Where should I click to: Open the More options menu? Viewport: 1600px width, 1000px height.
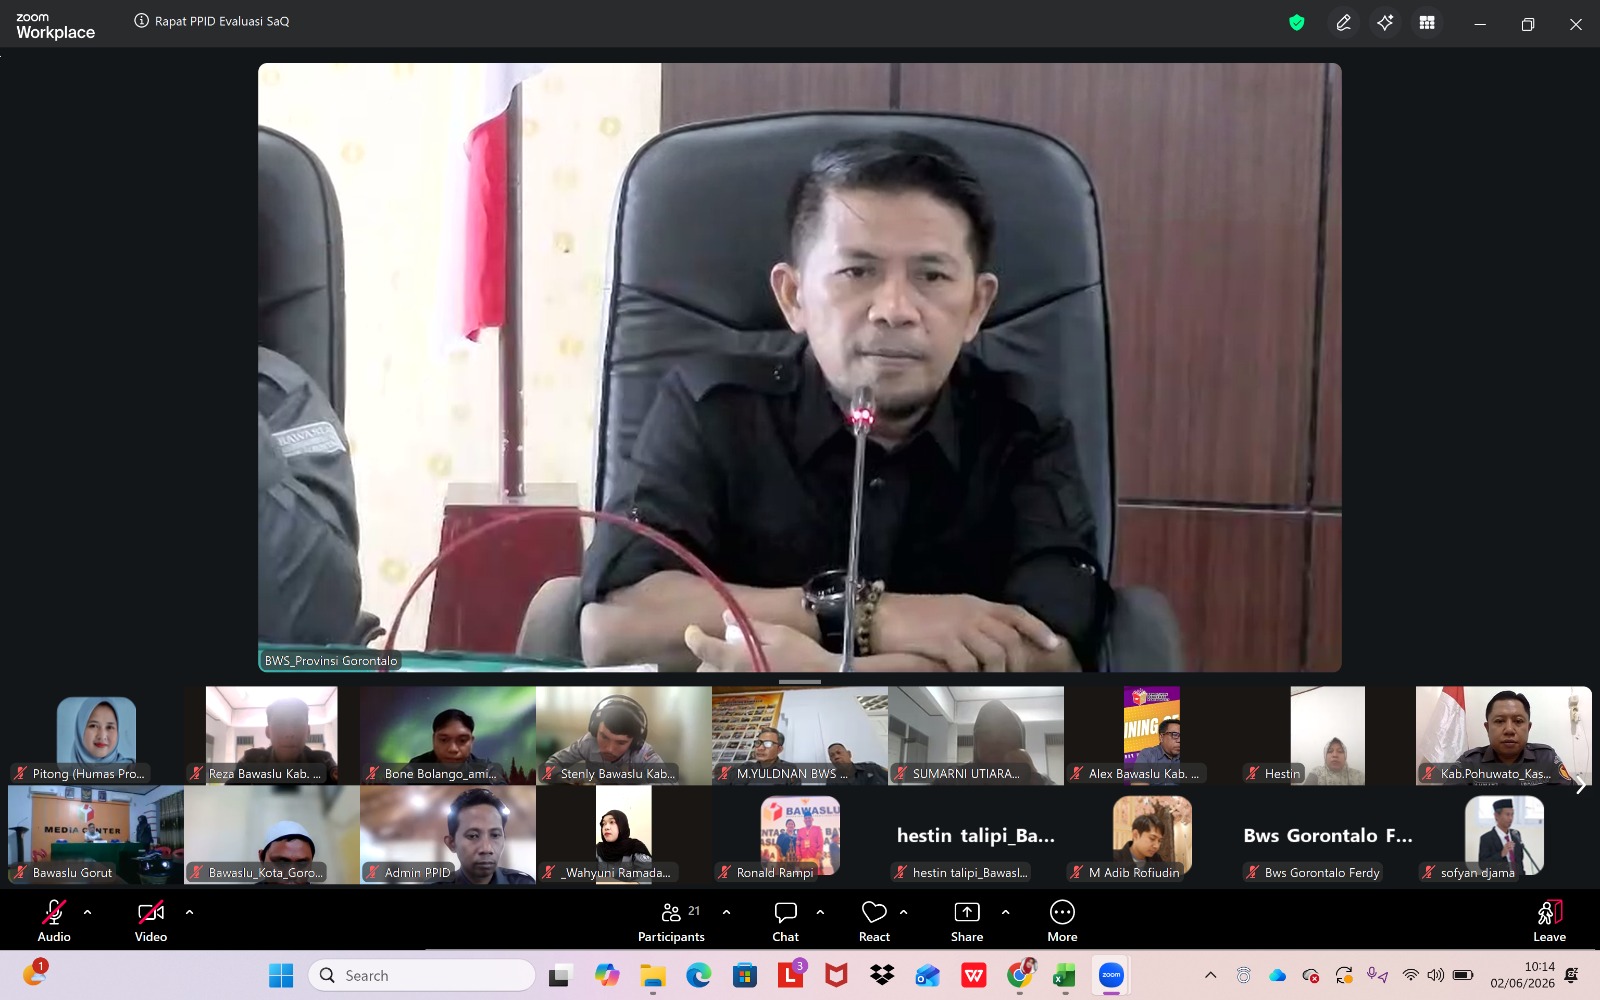click(x=1062, y=920)
